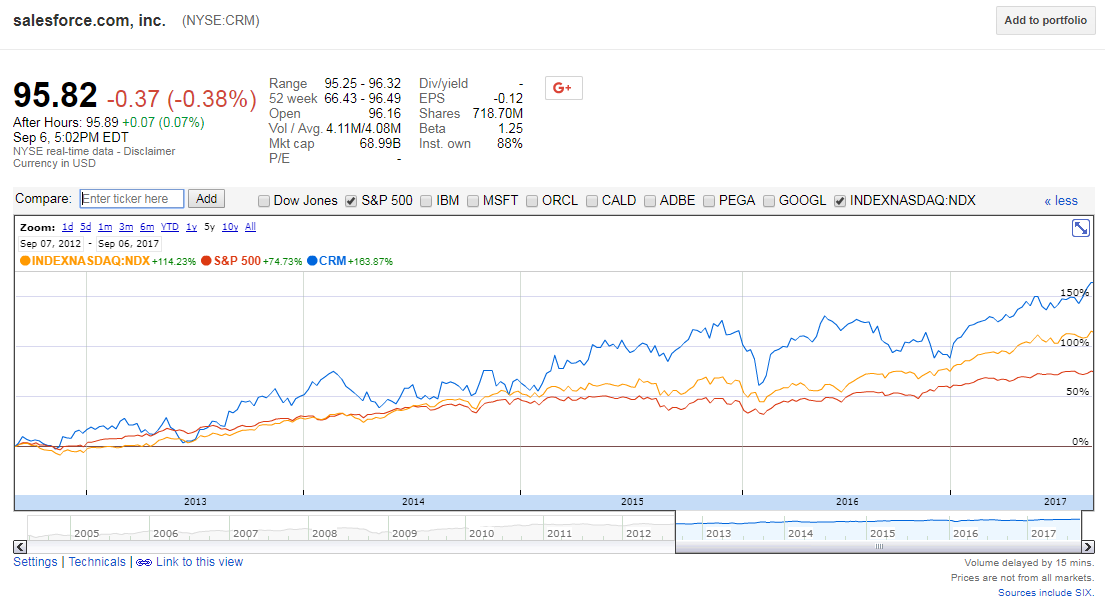Enable Dow Jones comparison checkbox
Image resolution: width=1105 pixels, height=605 pixels.
(x=264, y=201)
